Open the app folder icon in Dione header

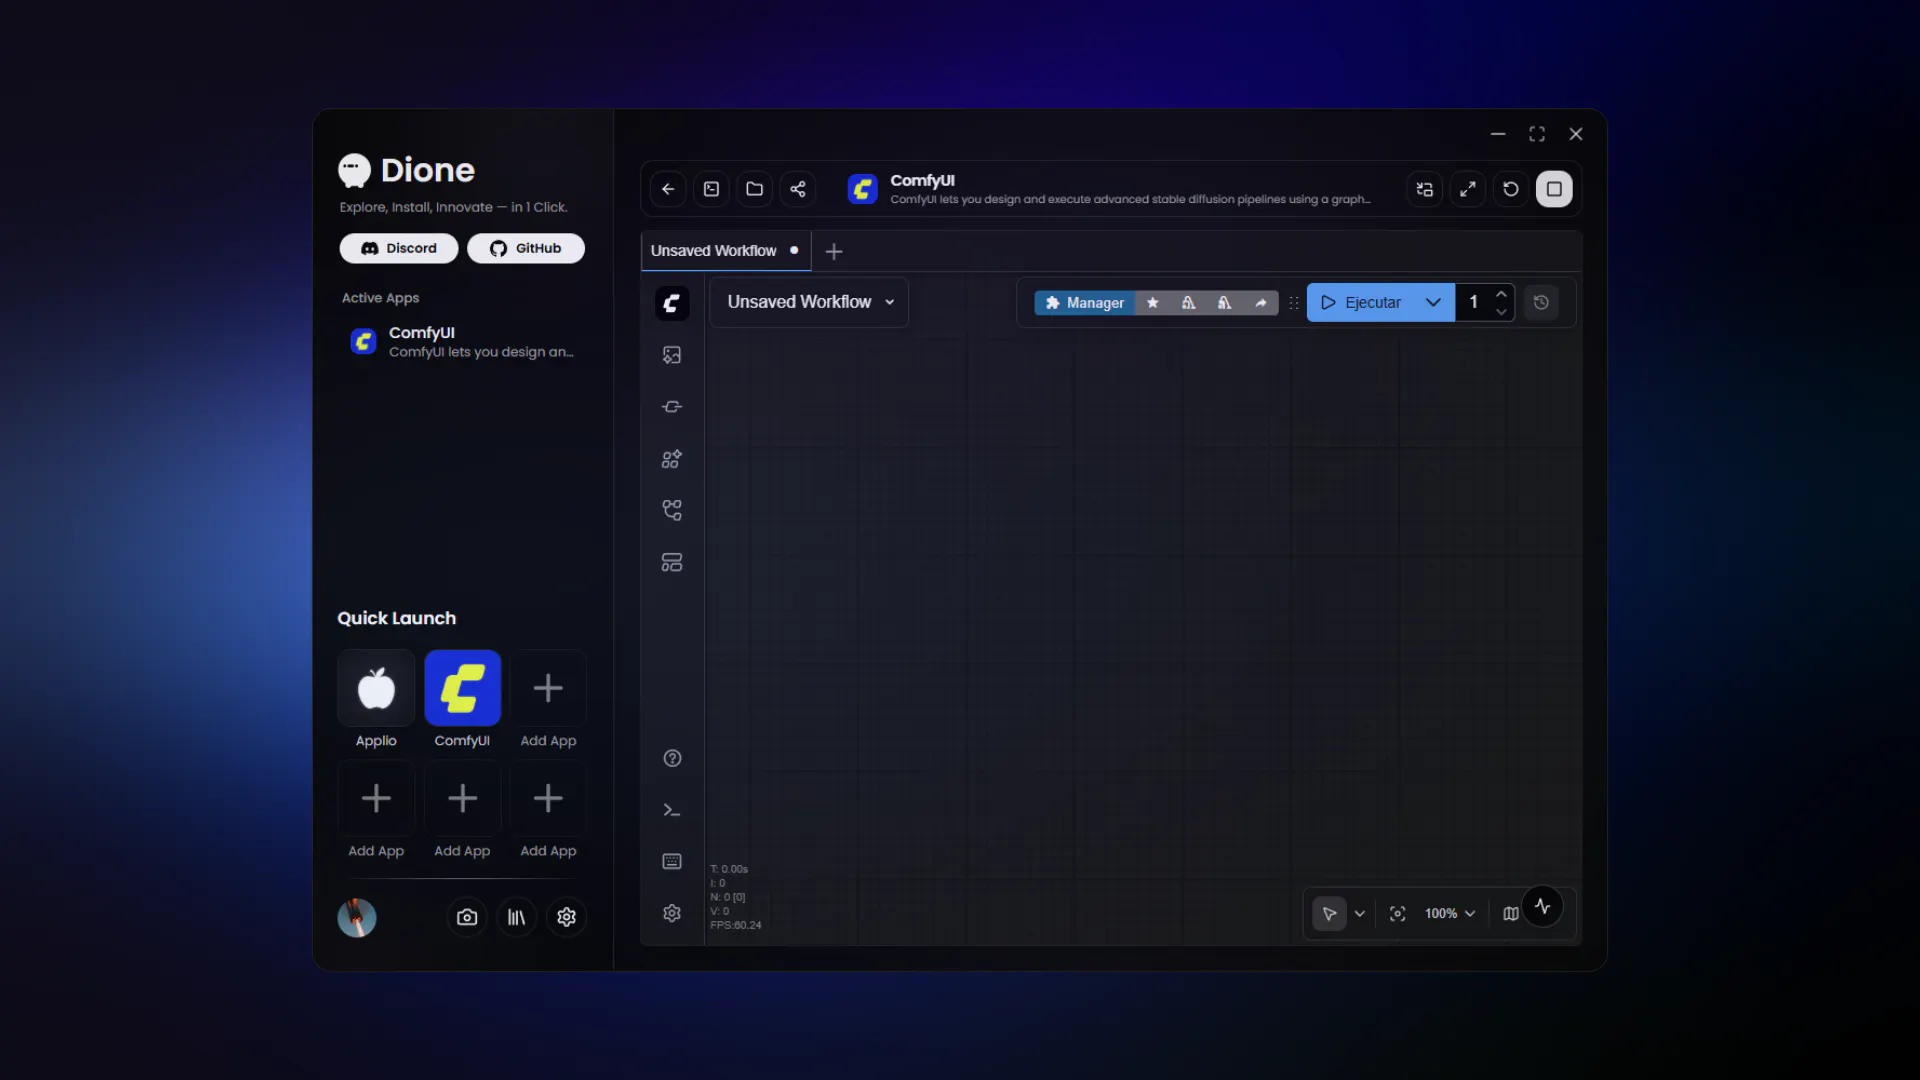(x=755, y=189)
